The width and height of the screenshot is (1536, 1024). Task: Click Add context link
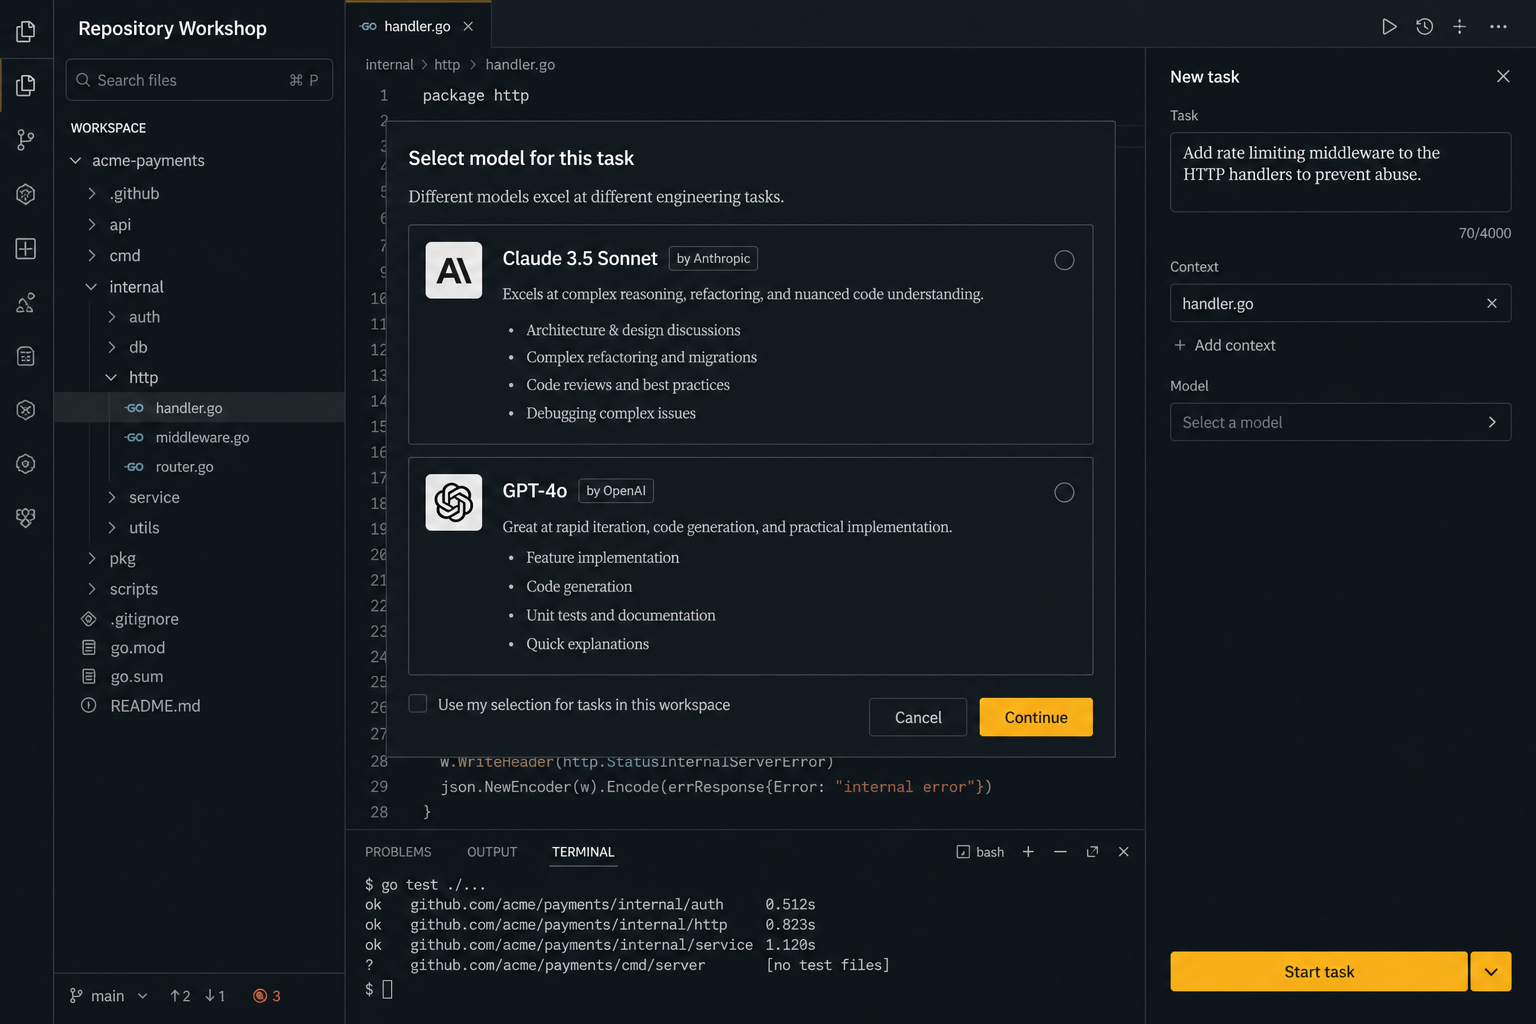pyautogui.click(x=1224, y=345)
